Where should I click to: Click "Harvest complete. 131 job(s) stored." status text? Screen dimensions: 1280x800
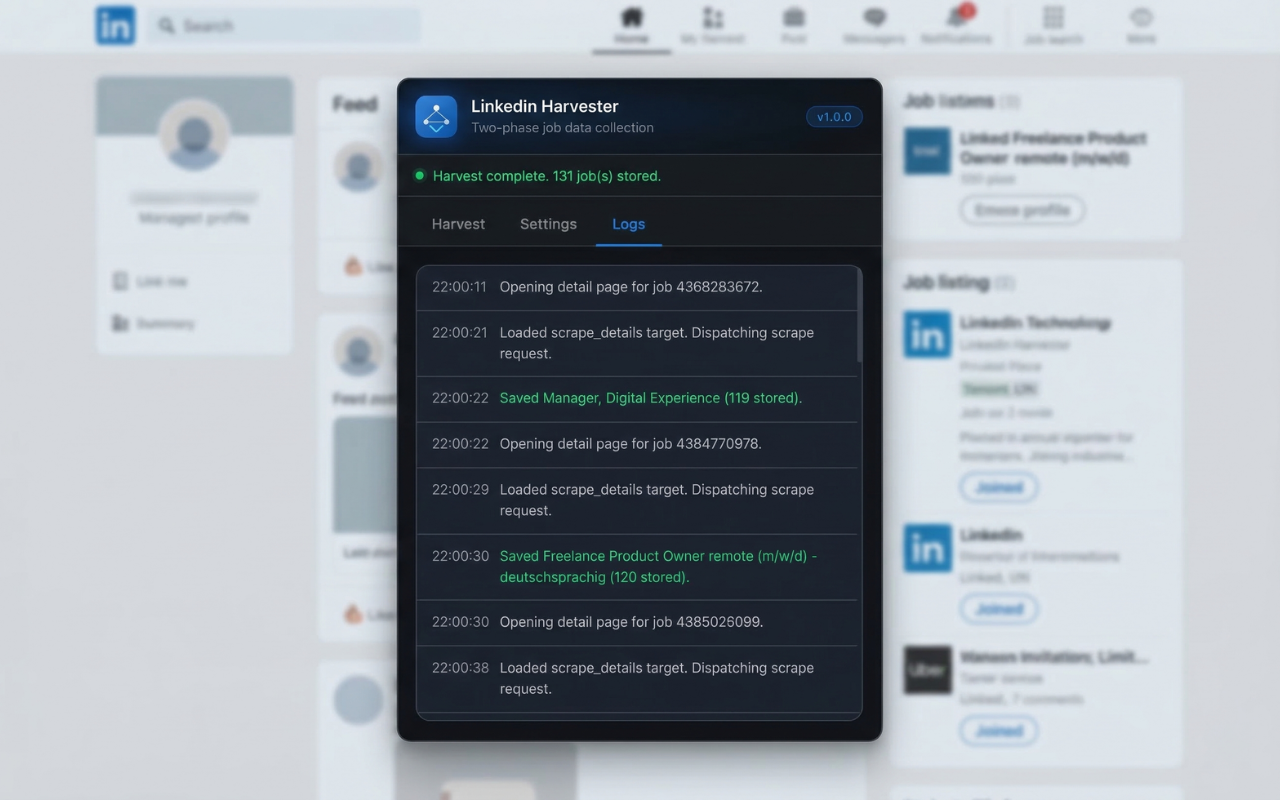tap(547, 176)
